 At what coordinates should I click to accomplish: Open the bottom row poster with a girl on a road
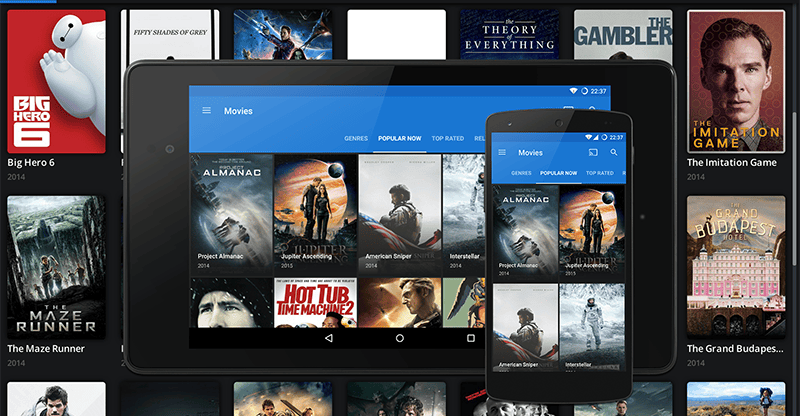736,399
